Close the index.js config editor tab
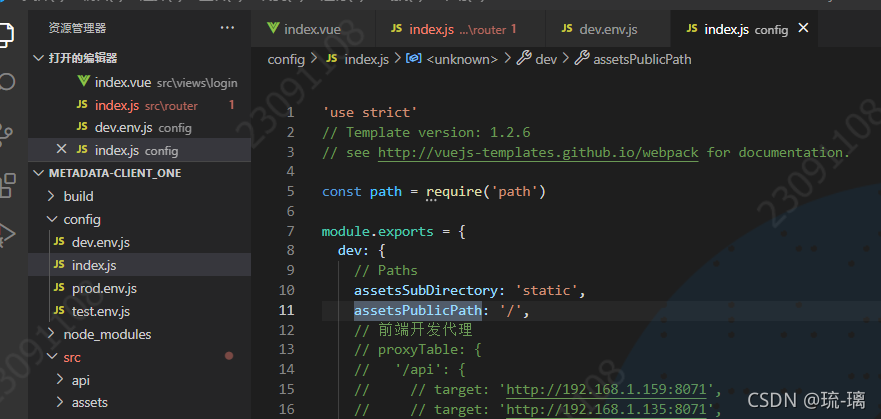Viewport: 881px width, 419px height. click(x=803, y=28)
